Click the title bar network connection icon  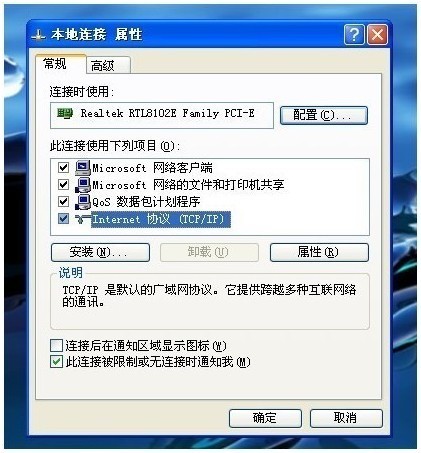click(39, 35)
